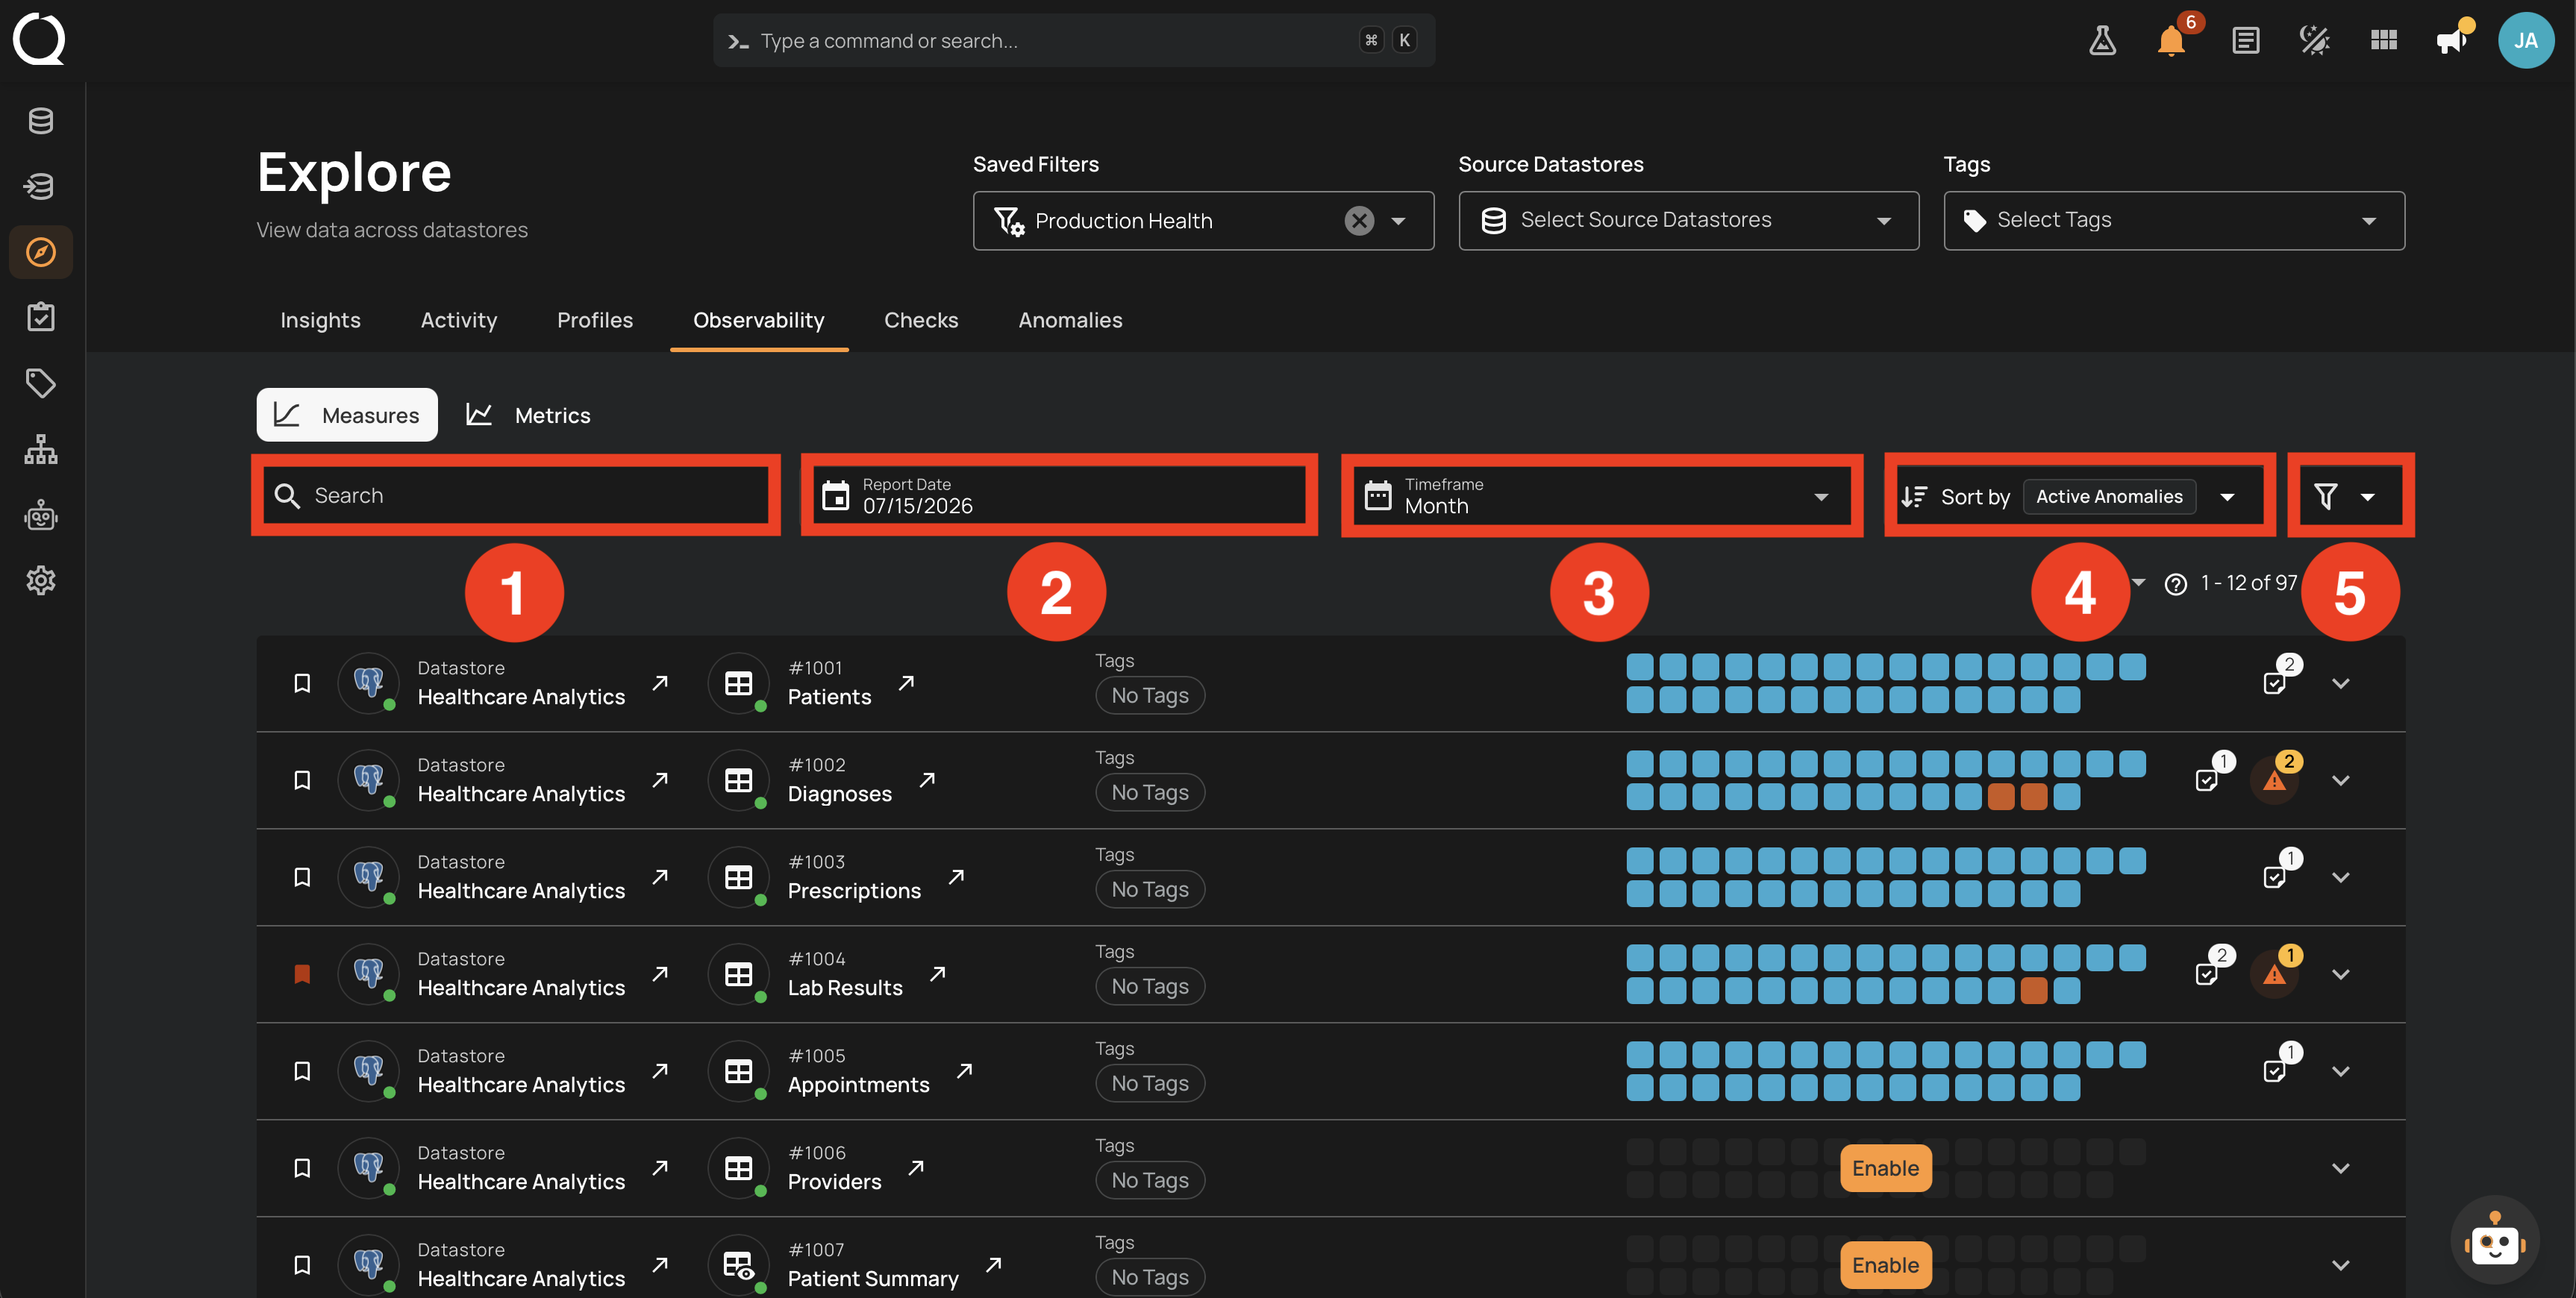Open the Source Datastores sidebar icon
Image resolution: width=2576 pixels, height=1298 pixels.
coord(41,120)
